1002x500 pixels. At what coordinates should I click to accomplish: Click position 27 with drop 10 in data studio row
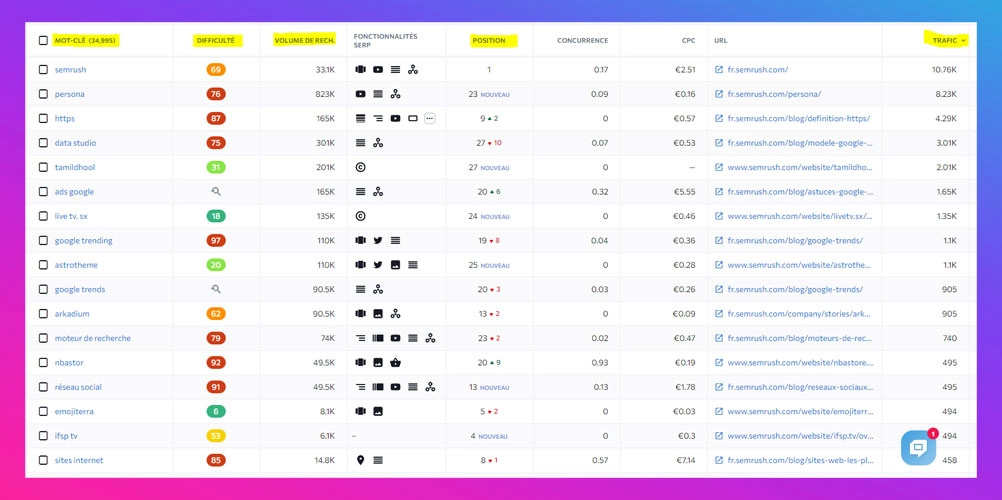pyautogui.click(x=489, y=143)
